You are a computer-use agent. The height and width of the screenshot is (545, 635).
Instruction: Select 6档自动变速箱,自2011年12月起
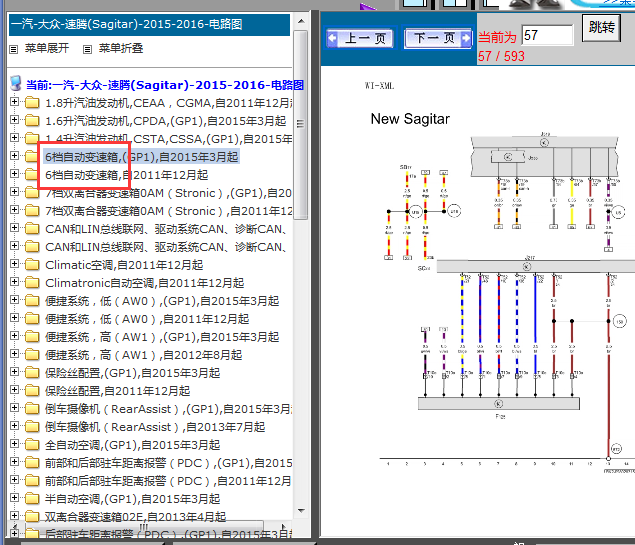coord(126,175)
